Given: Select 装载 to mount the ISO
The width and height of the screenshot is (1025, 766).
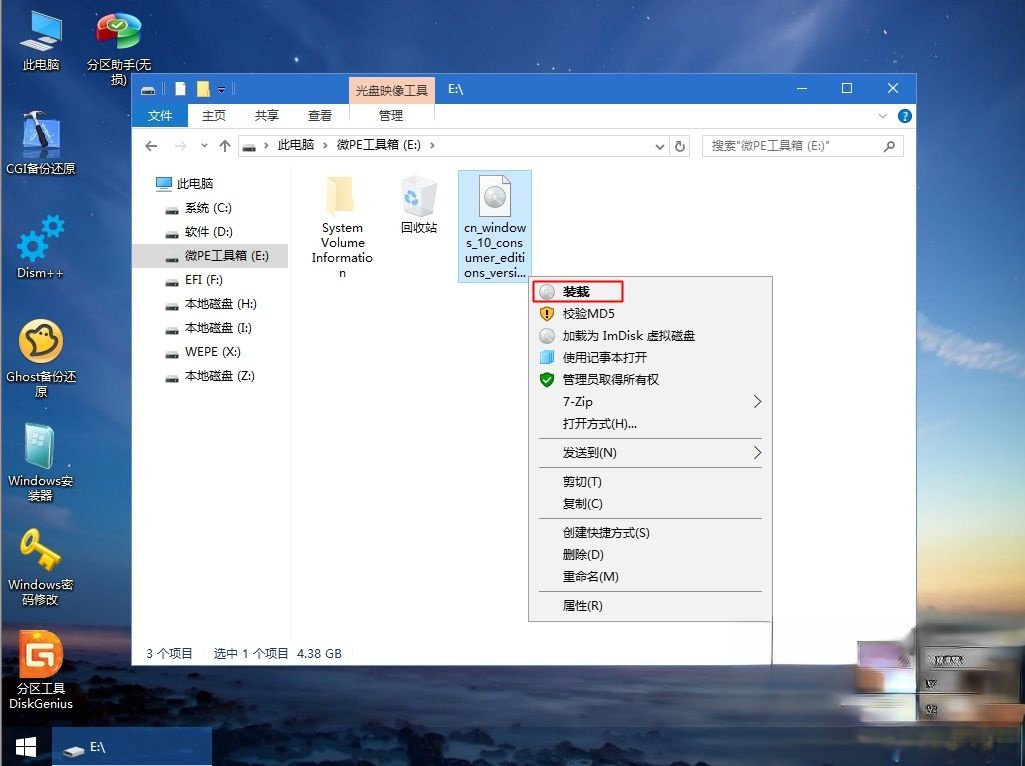Looking at the screenshot, I should (577, 291).
